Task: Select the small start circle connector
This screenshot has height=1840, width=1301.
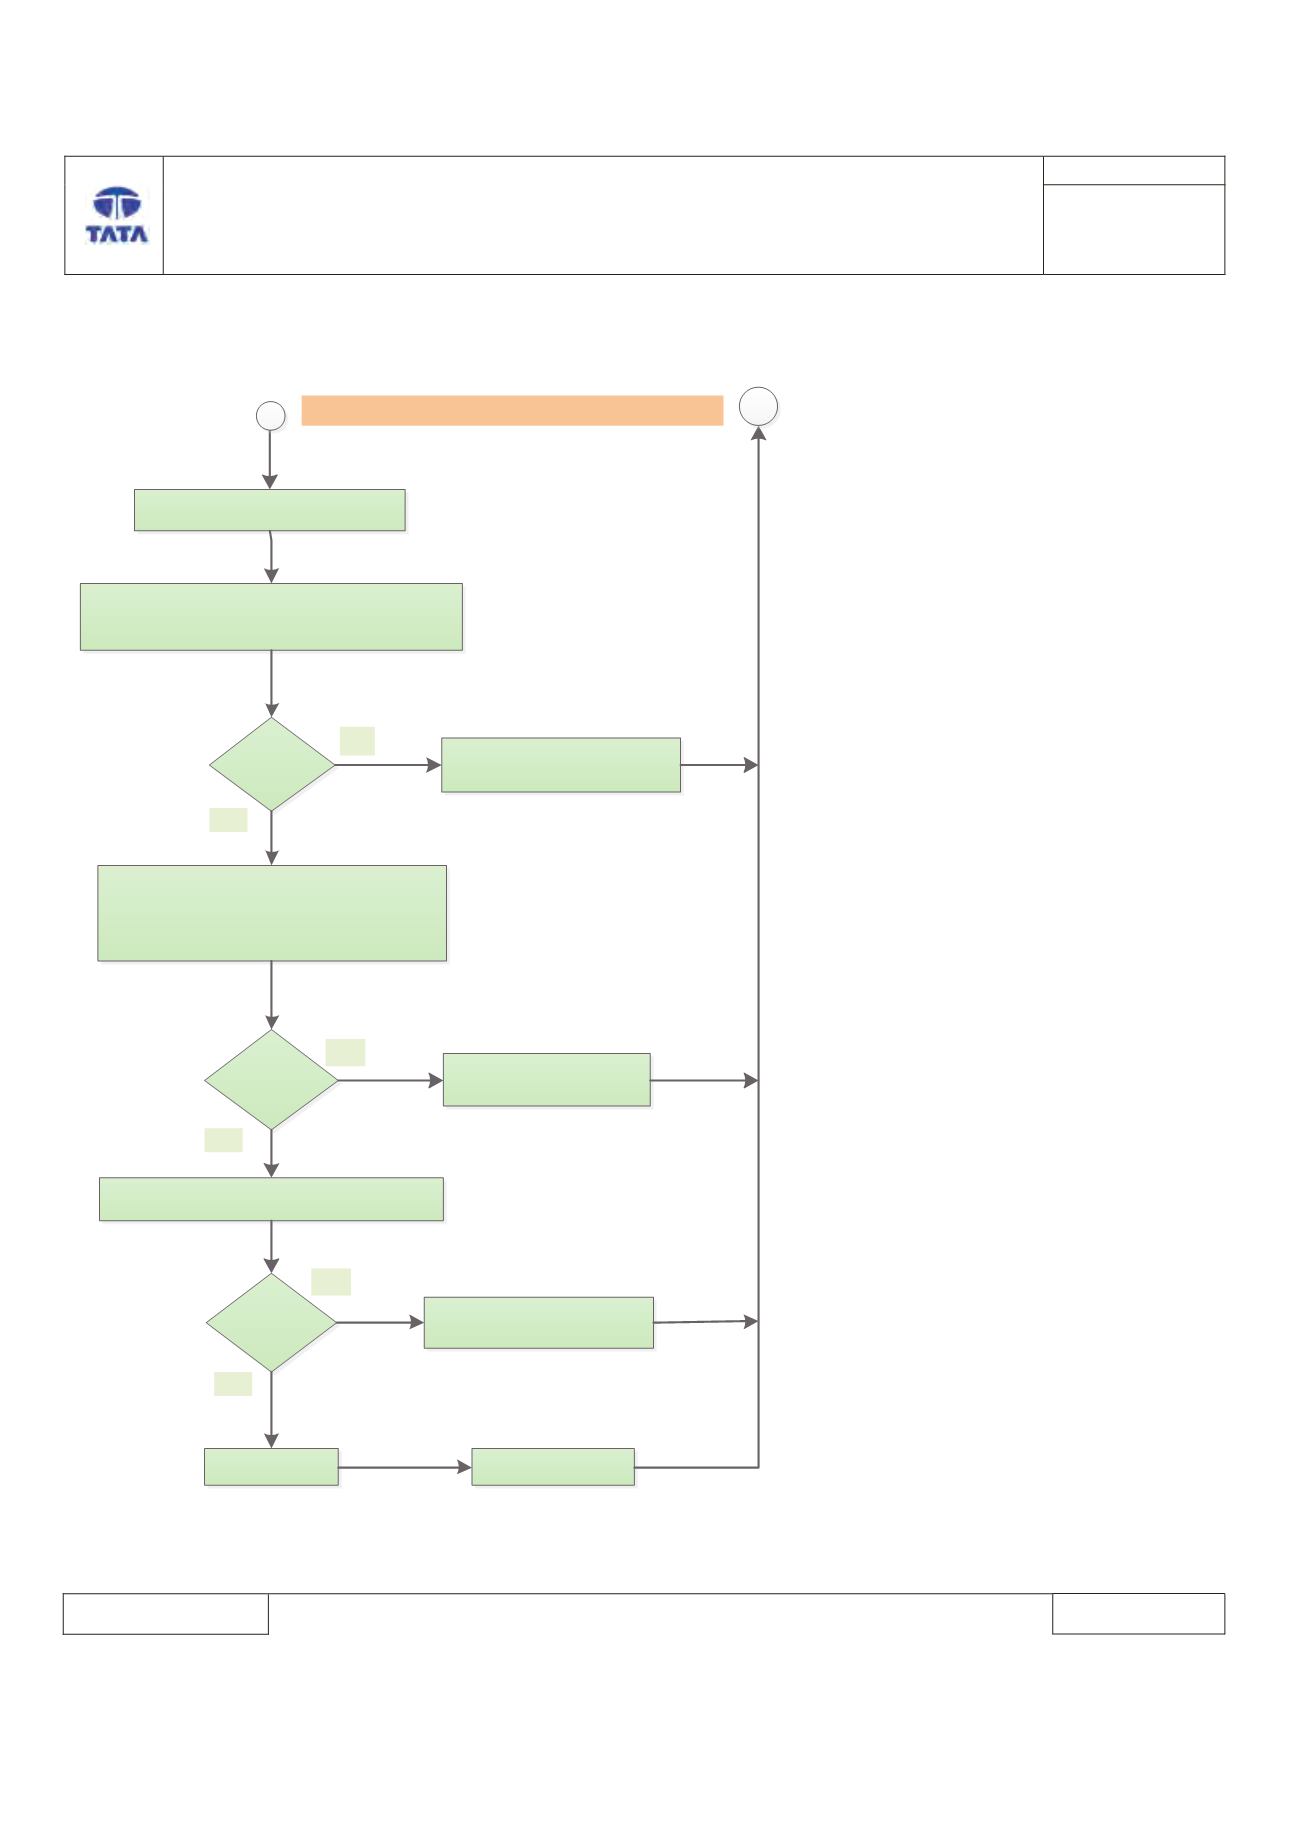Action: click(x=271, y=416)
